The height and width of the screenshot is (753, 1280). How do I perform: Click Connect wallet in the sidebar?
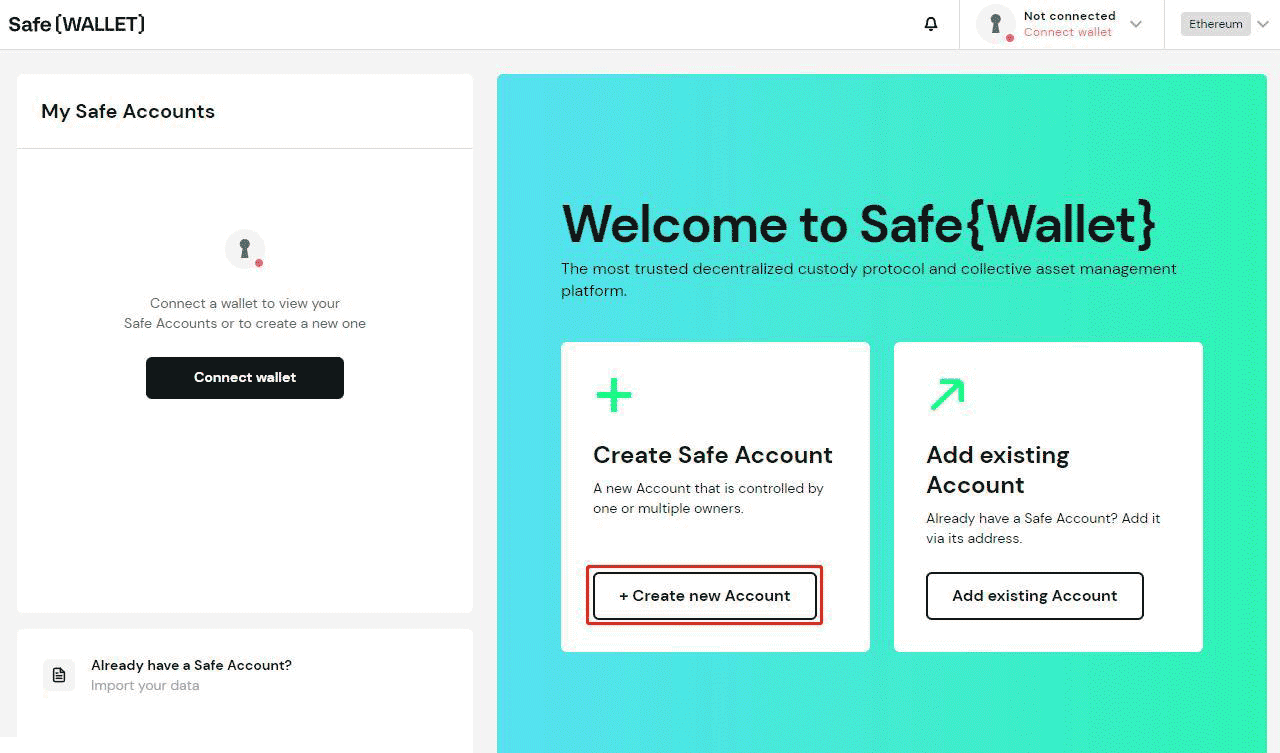point(244,377)
